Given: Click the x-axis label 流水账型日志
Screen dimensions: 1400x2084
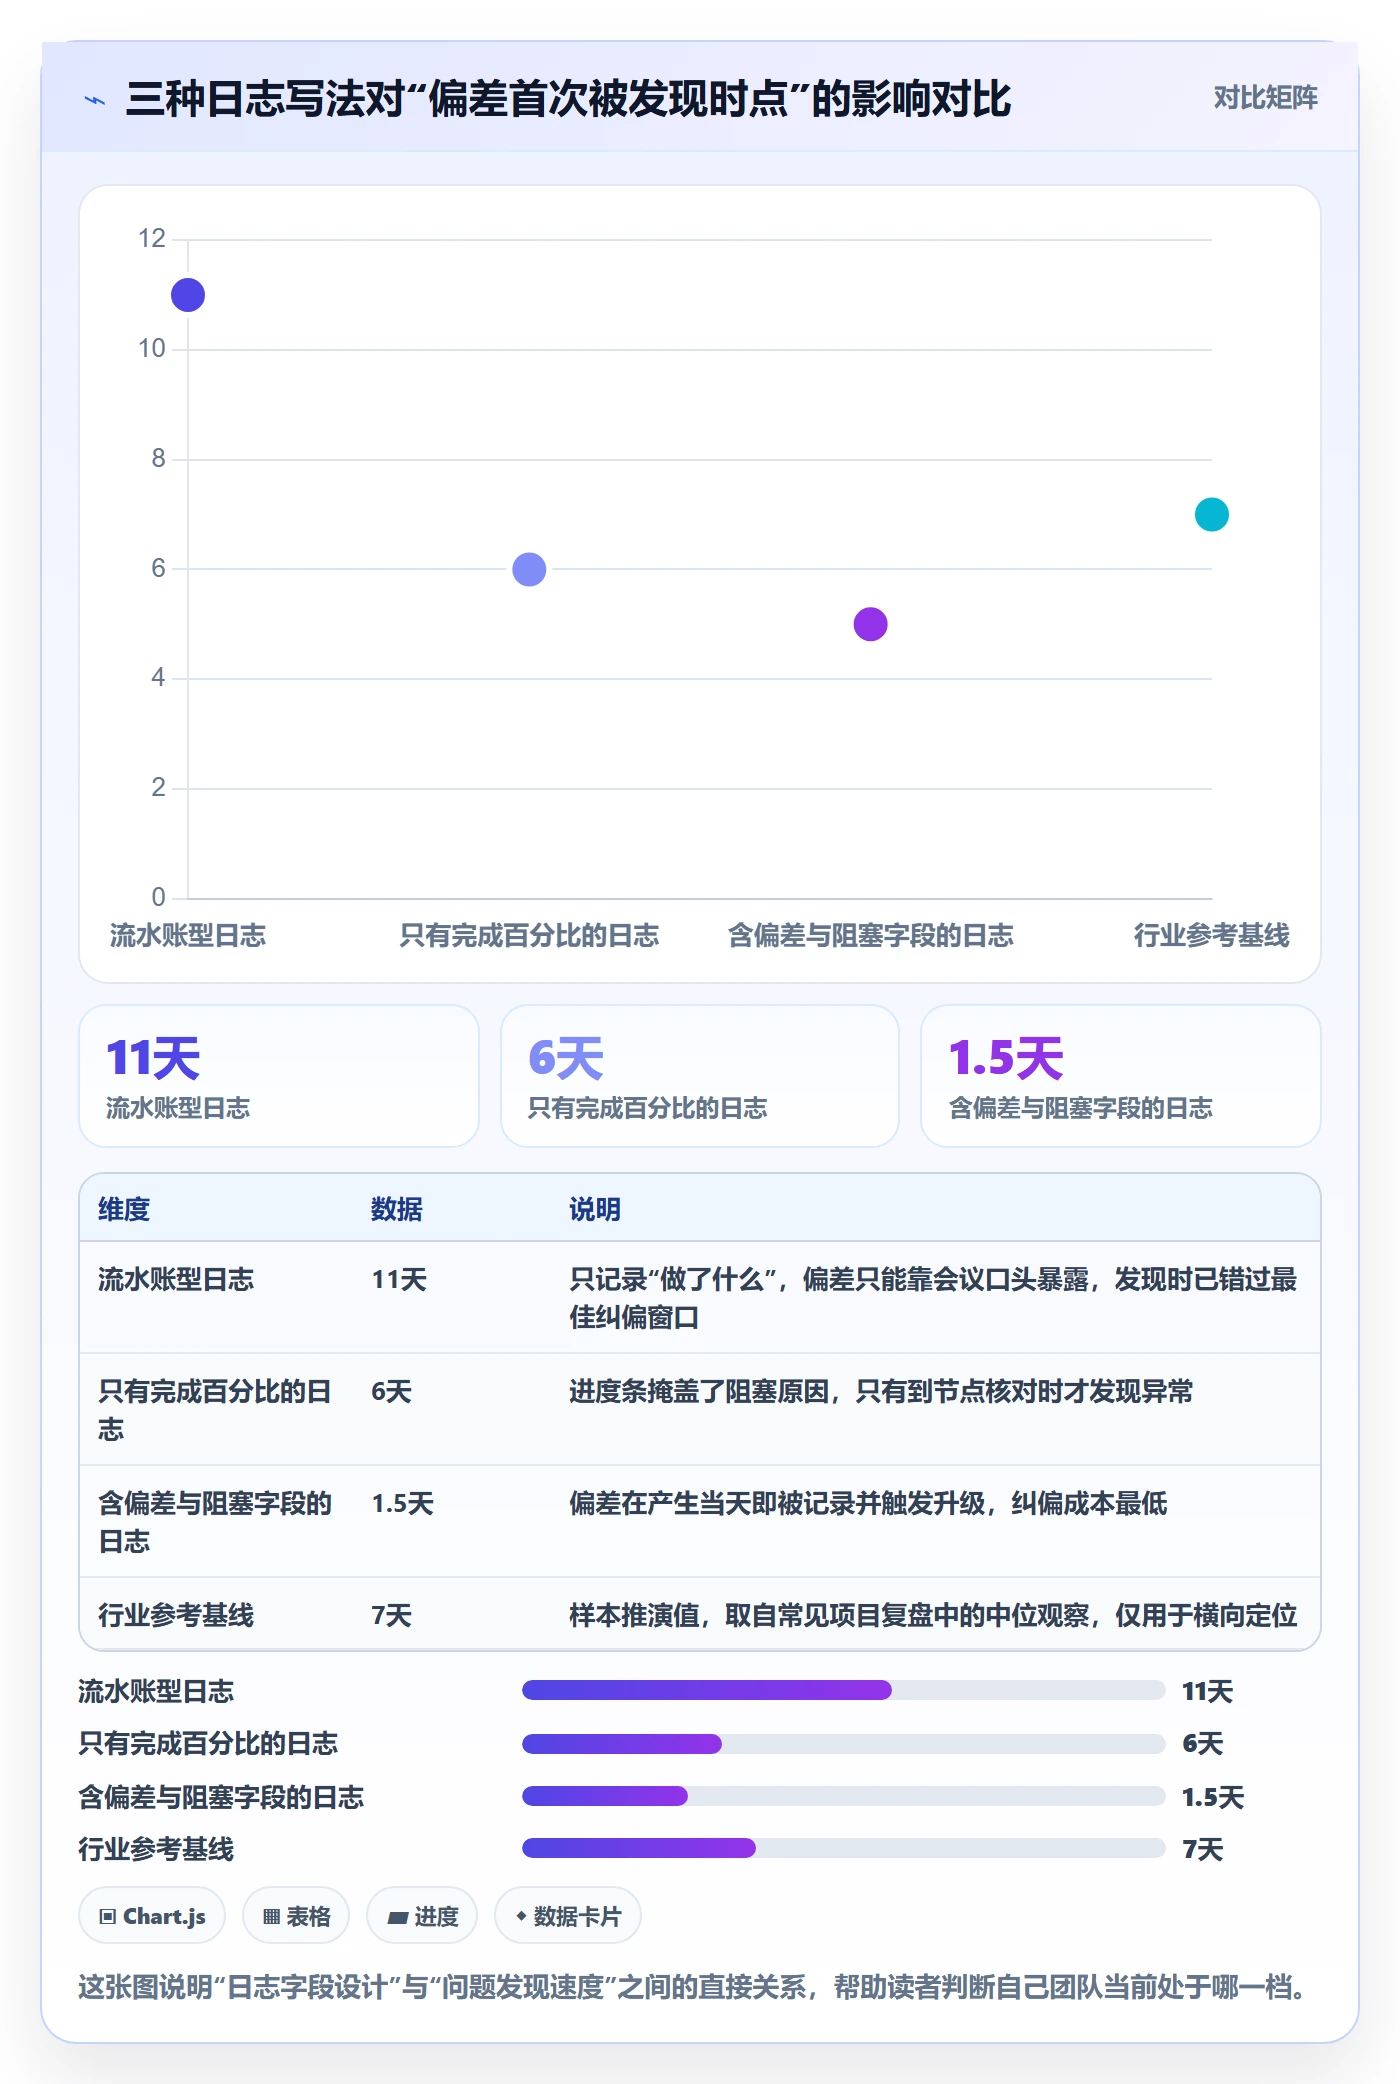Looking at the screenshot, I should click(188, 936).
